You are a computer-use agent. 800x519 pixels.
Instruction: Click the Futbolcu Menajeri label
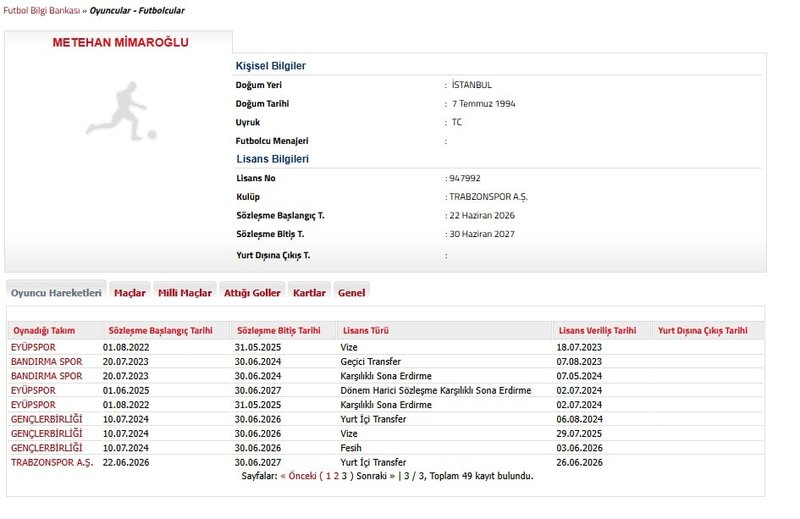click(272, 141)
